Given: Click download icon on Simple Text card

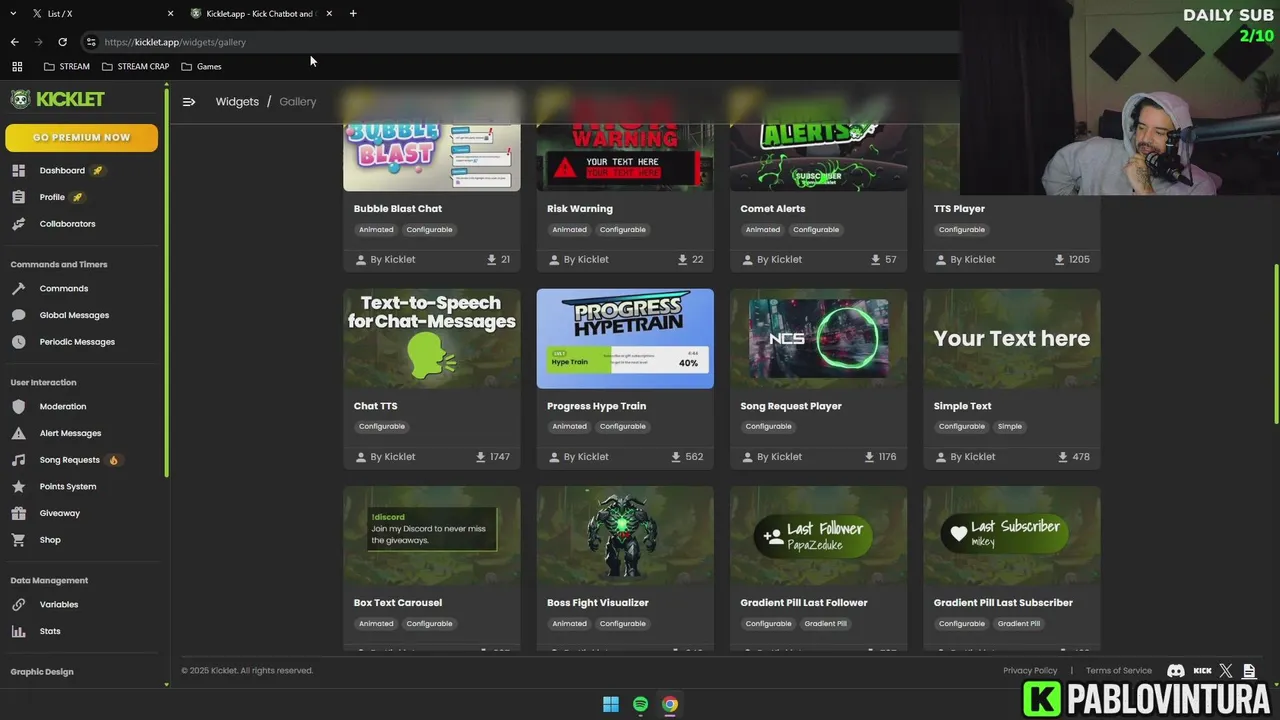Looking at the screenshot, I should 1062,457.
